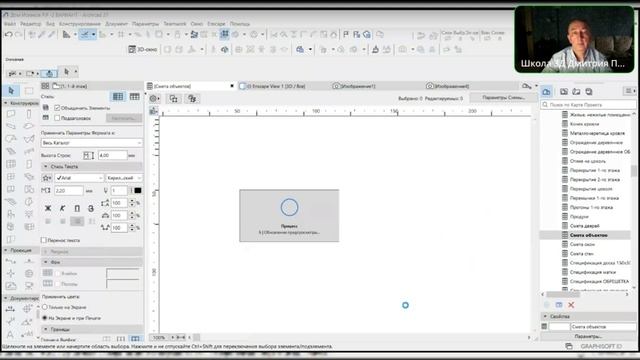
Task: Toggle Объединить Элементы checkbox
Action: 57,108
